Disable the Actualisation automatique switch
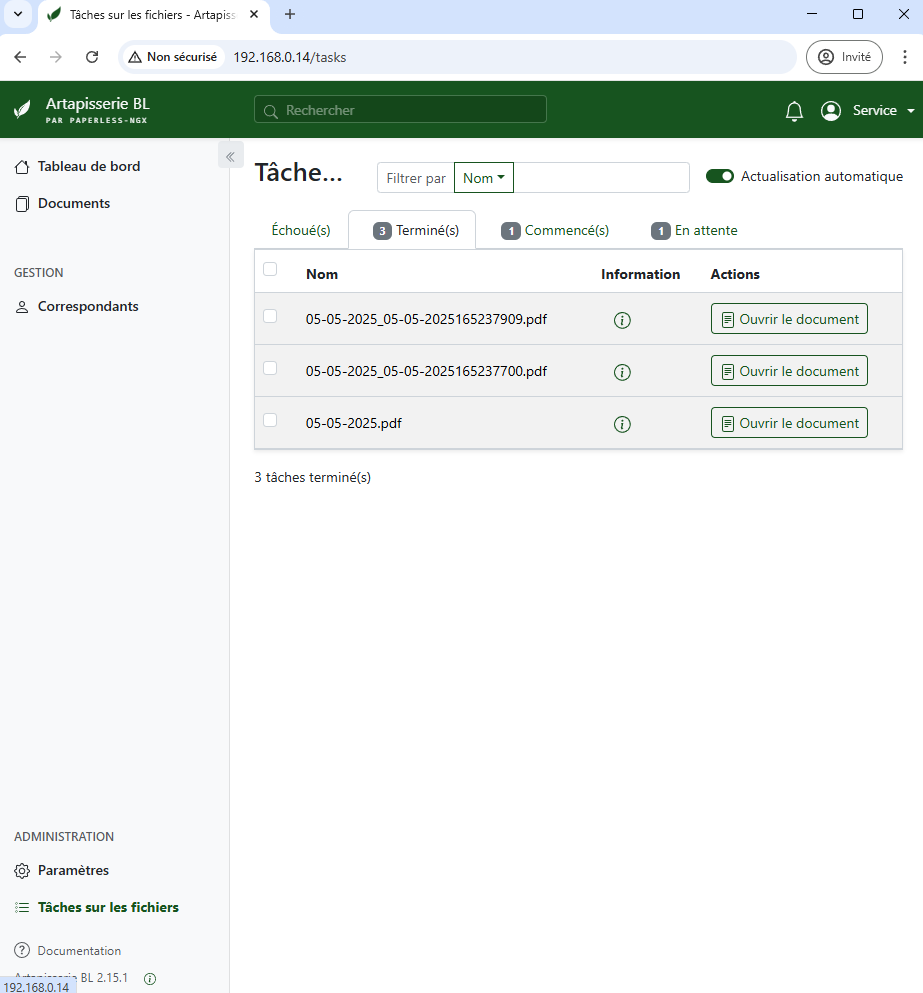This screenshot has height=993, width=923. coord(720,176)
